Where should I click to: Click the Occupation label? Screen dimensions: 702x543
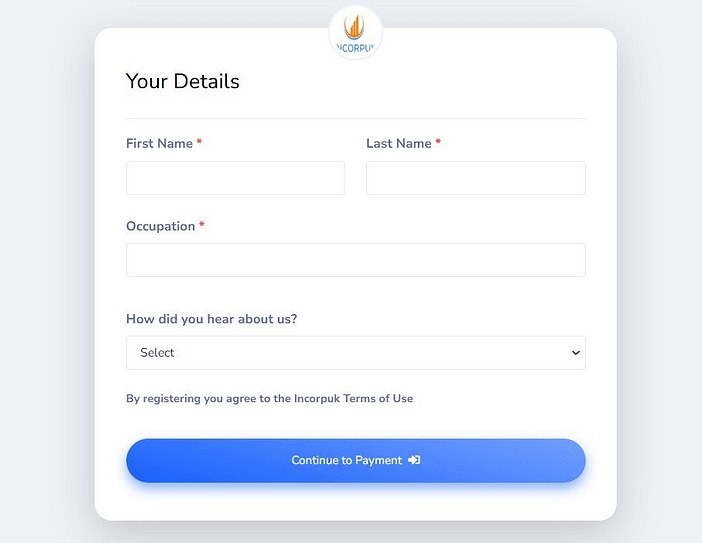coord(161,226)
